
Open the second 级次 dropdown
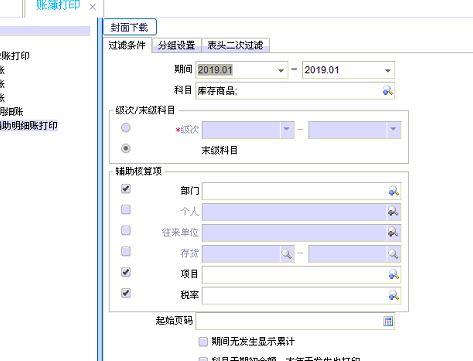[x=393, y=129]
